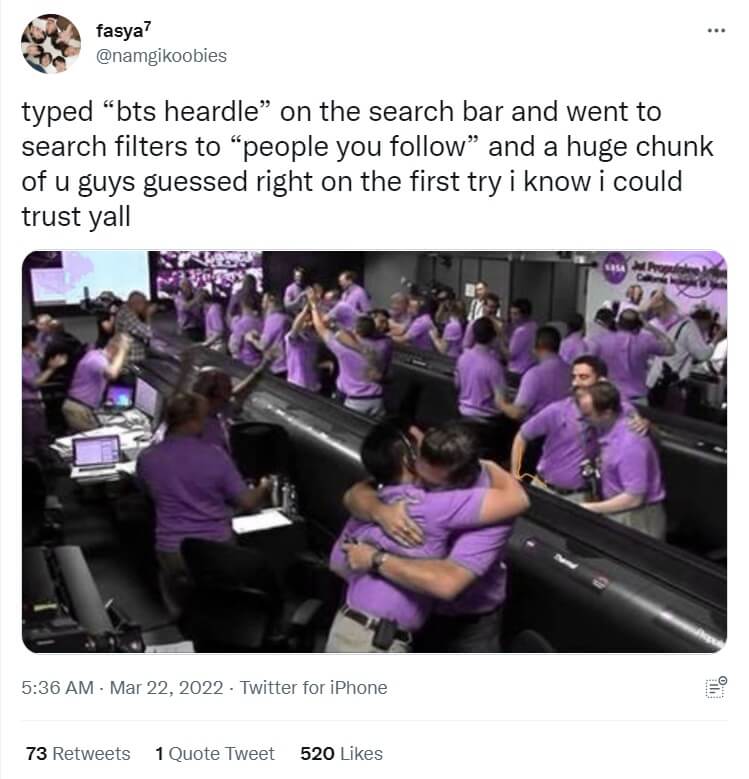Open the attached purple NASA celebration image
This screenshot has width=749, height=779.
click(374, 452)
